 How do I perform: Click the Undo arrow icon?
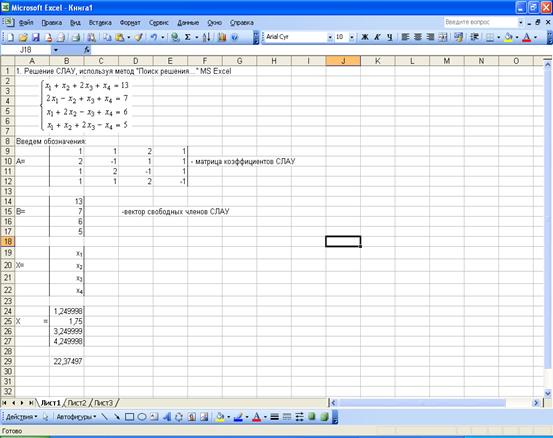[154, 37]
